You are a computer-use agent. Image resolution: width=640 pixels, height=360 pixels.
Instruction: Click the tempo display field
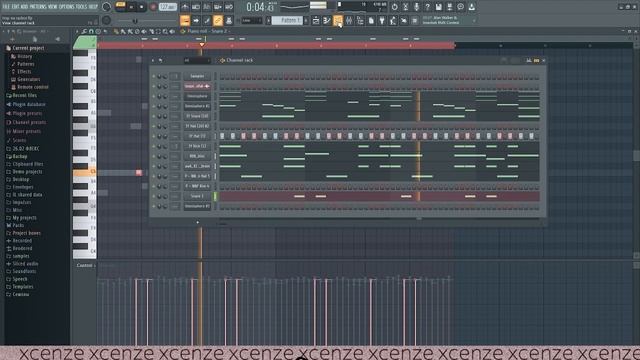pyautogui.click(x=167, y=7)
